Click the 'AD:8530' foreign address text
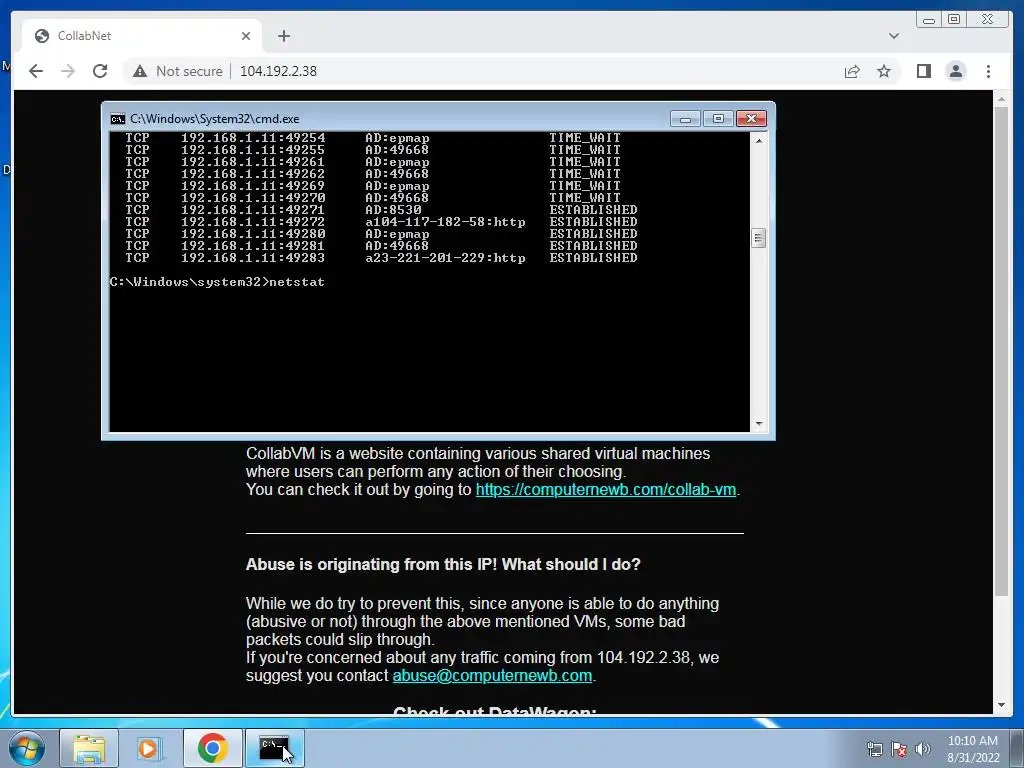Image resolution: width=1024 pixels, height=768 pixels. tap(393, 210)
